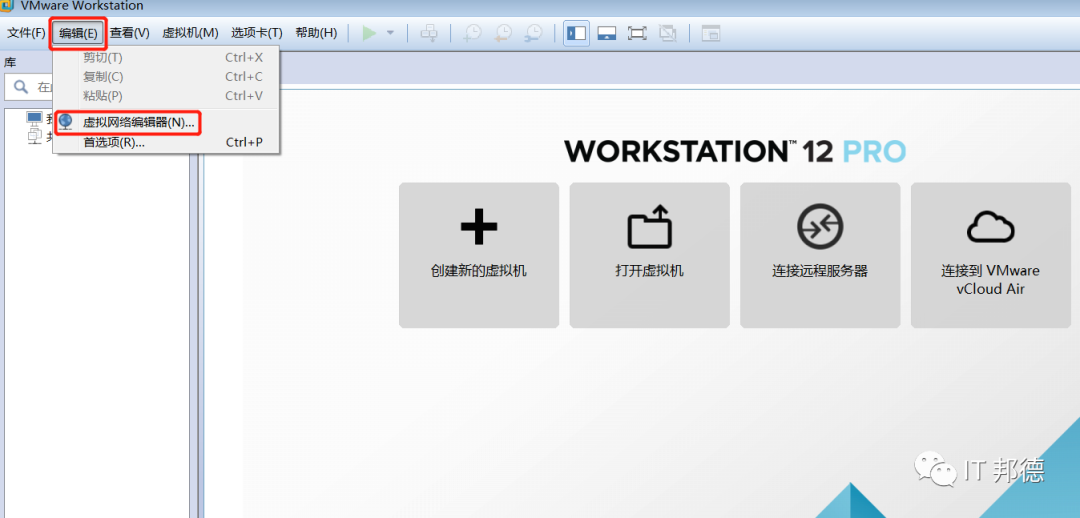Click the Send Ctrl+Alt+Del toolbar icon

(x=428, y=33)
